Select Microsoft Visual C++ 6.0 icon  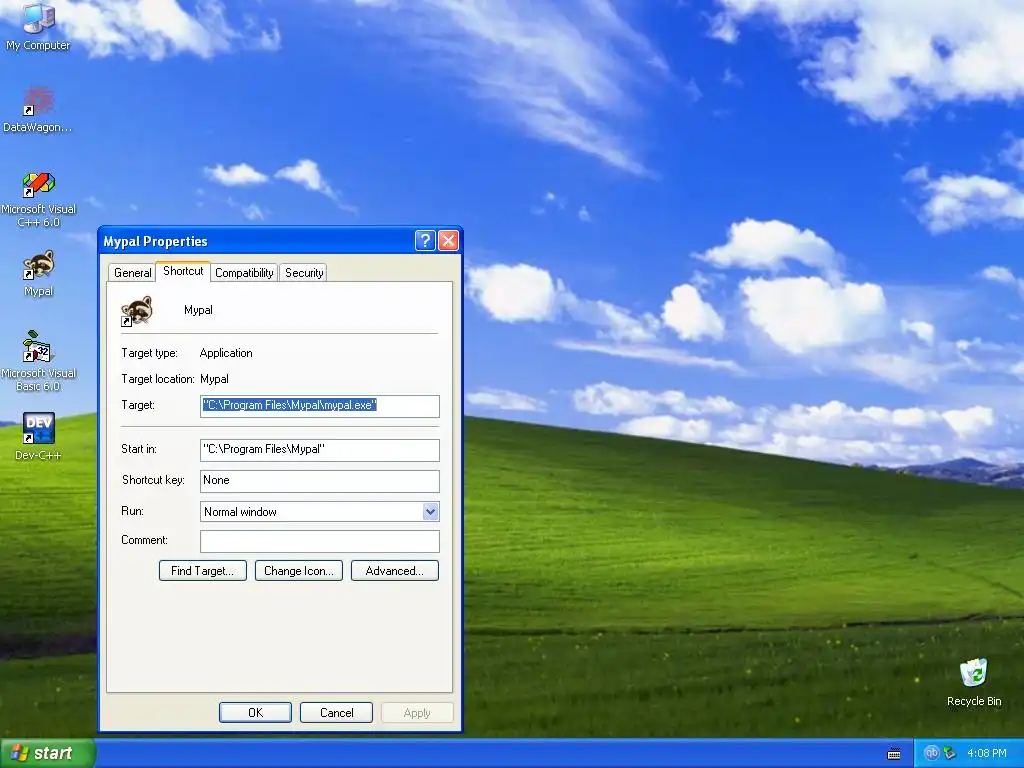point(39,199)
